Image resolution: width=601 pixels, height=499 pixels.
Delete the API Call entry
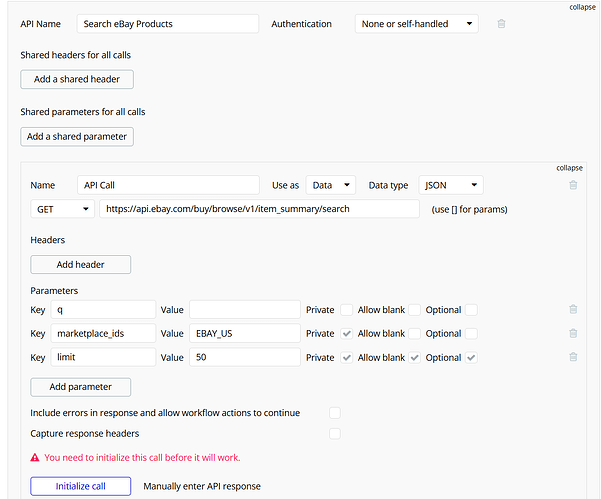click(573, 185)
